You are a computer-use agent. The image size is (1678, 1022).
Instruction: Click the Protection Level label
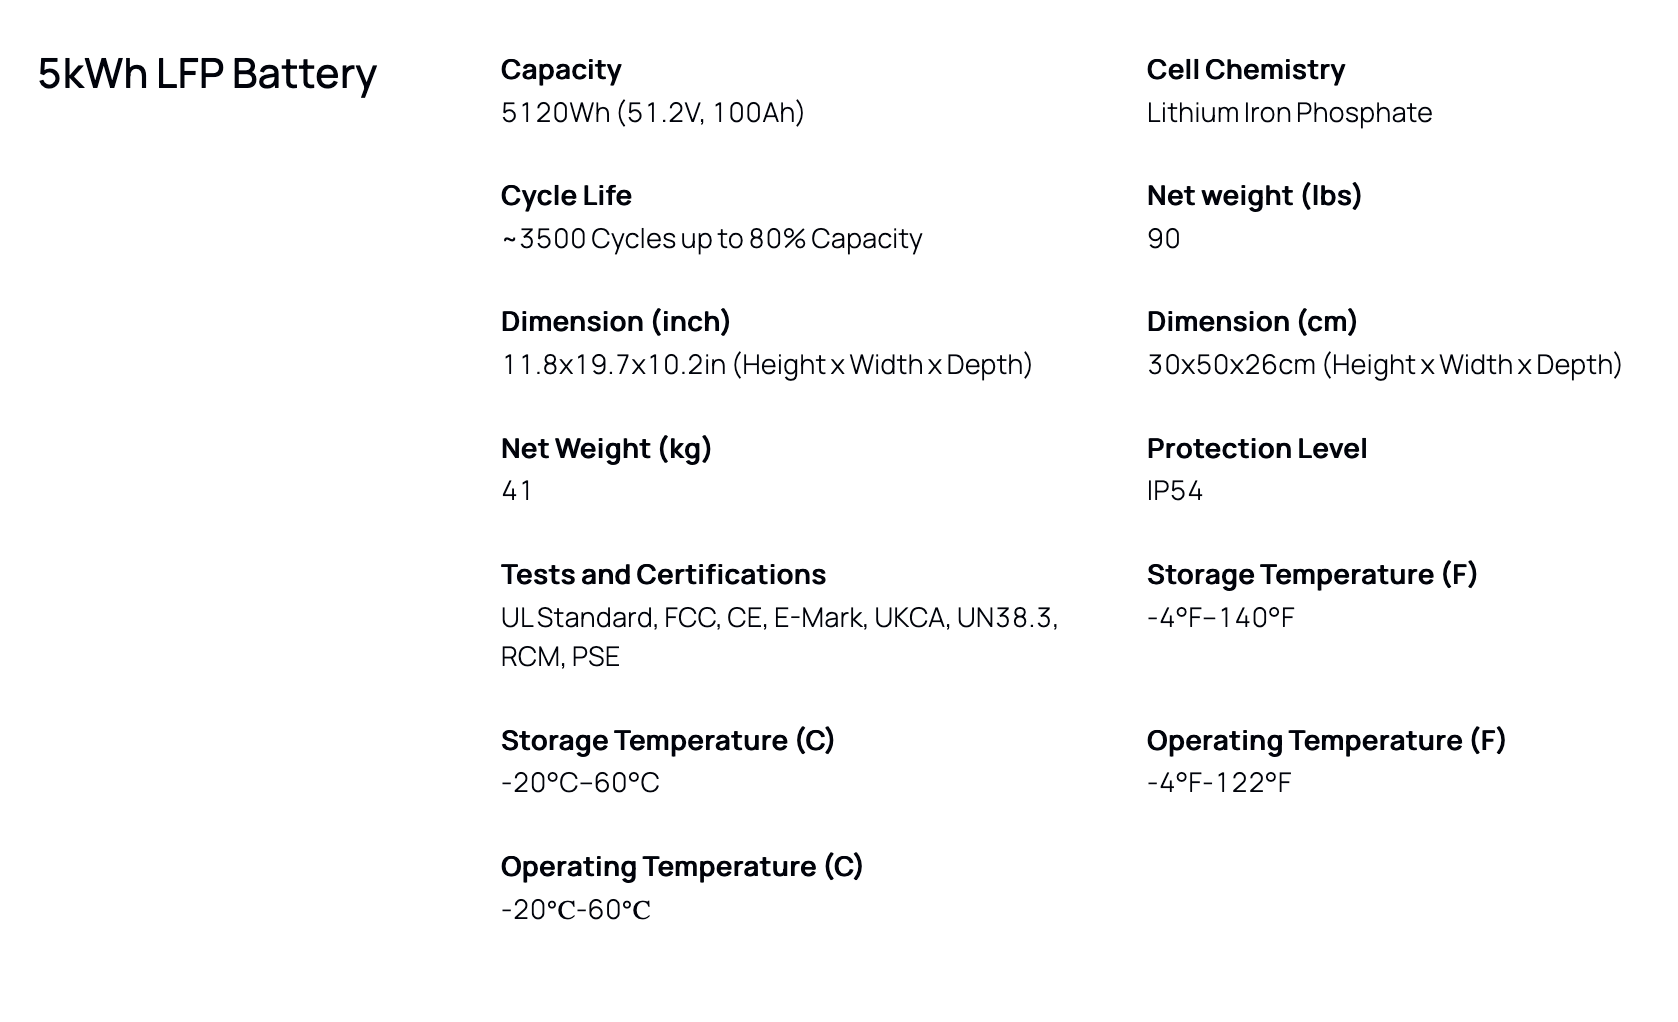1257,449
